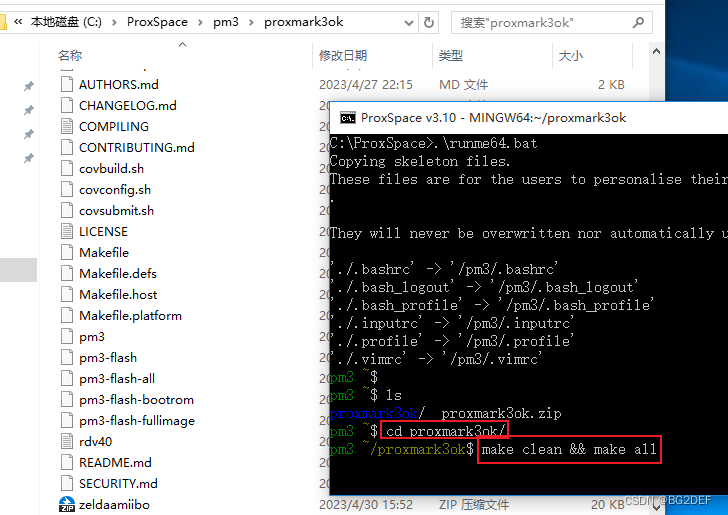This screenshot has width=728, height=515.
Task: Click the first pinned quick access pin
Action: click(29, 86)
